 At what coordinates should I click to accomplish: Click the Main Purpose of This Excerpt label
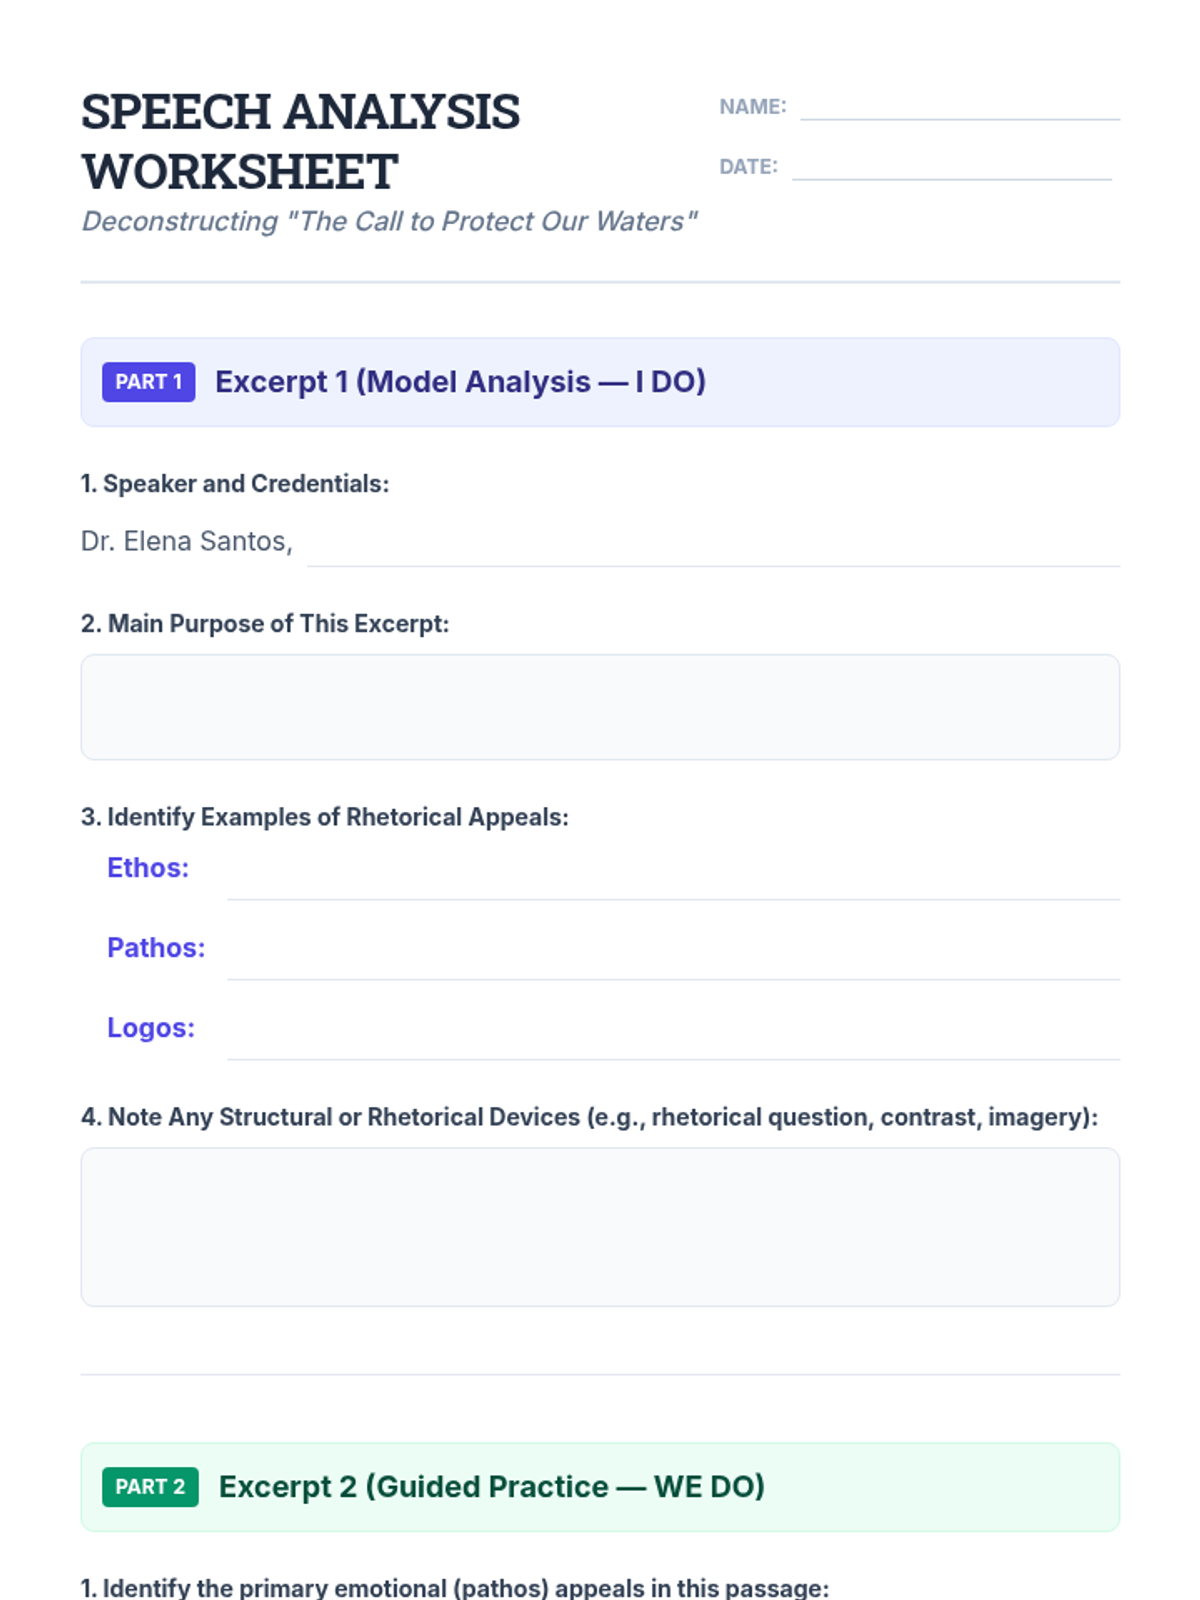point(265,624)
